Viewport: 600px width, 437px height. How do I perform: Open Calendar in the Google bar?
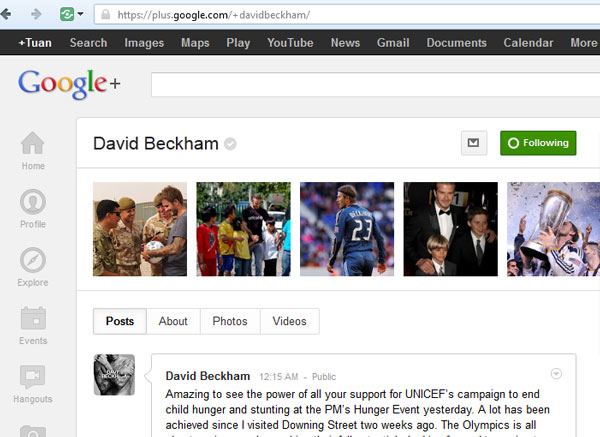(528, 42)
